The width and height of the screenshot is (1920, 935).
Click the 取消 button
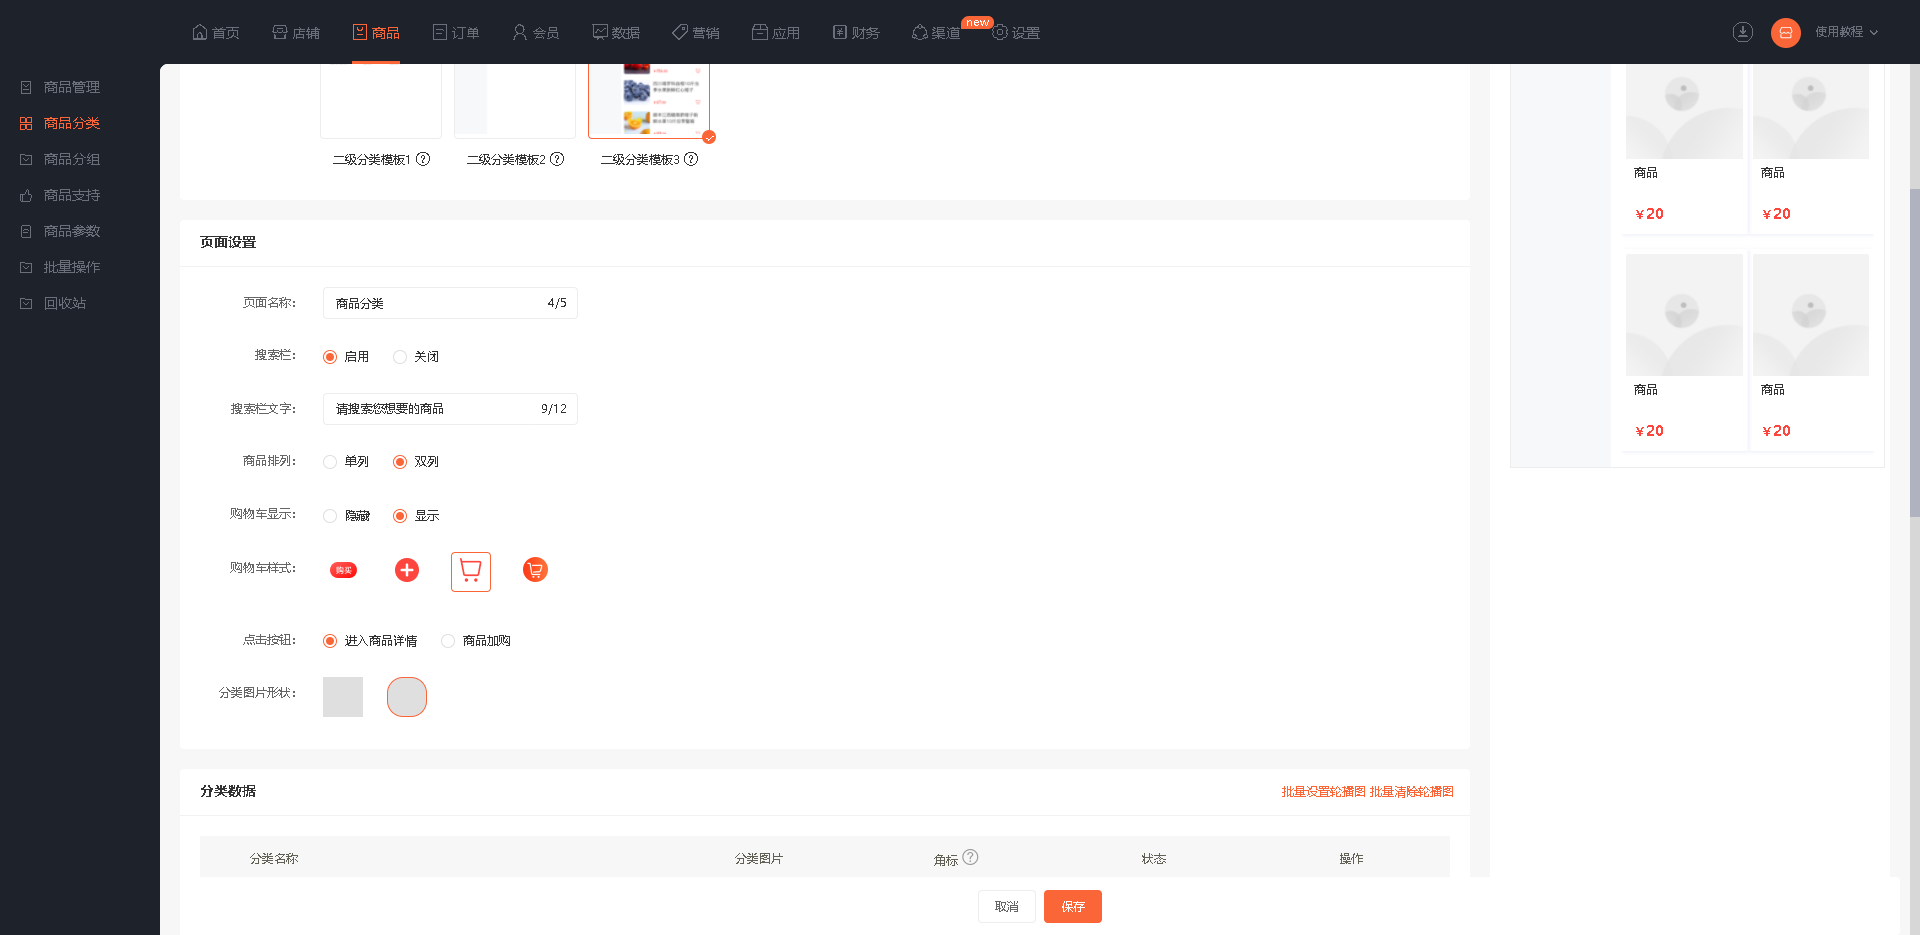[x=1007, y=906]
